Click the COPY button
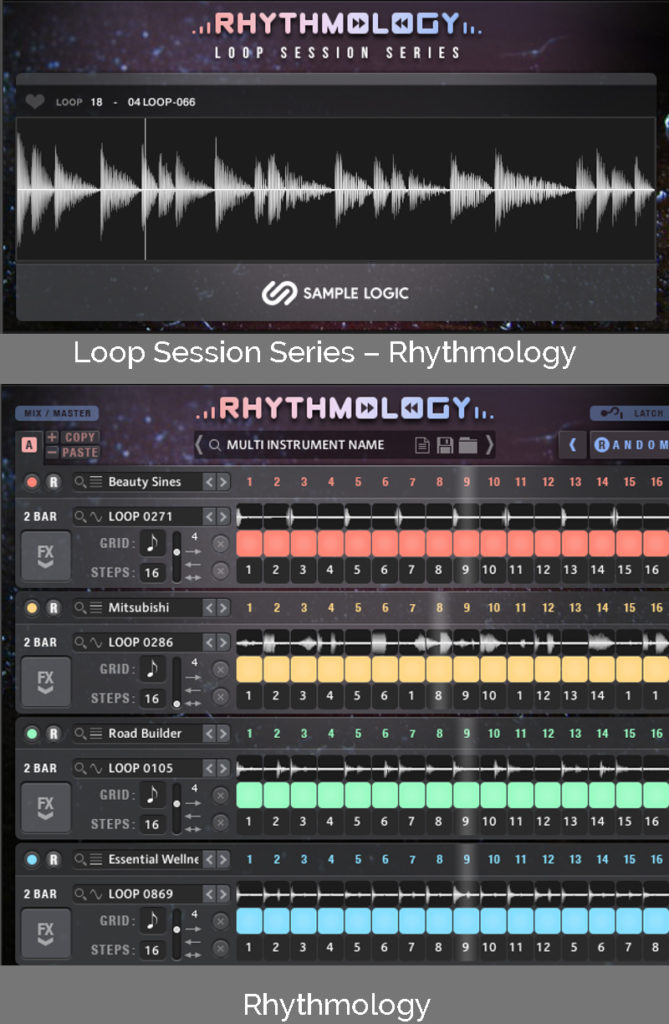Image resolution: width=669 pixels, height=1024 pixels. point(80,437)
